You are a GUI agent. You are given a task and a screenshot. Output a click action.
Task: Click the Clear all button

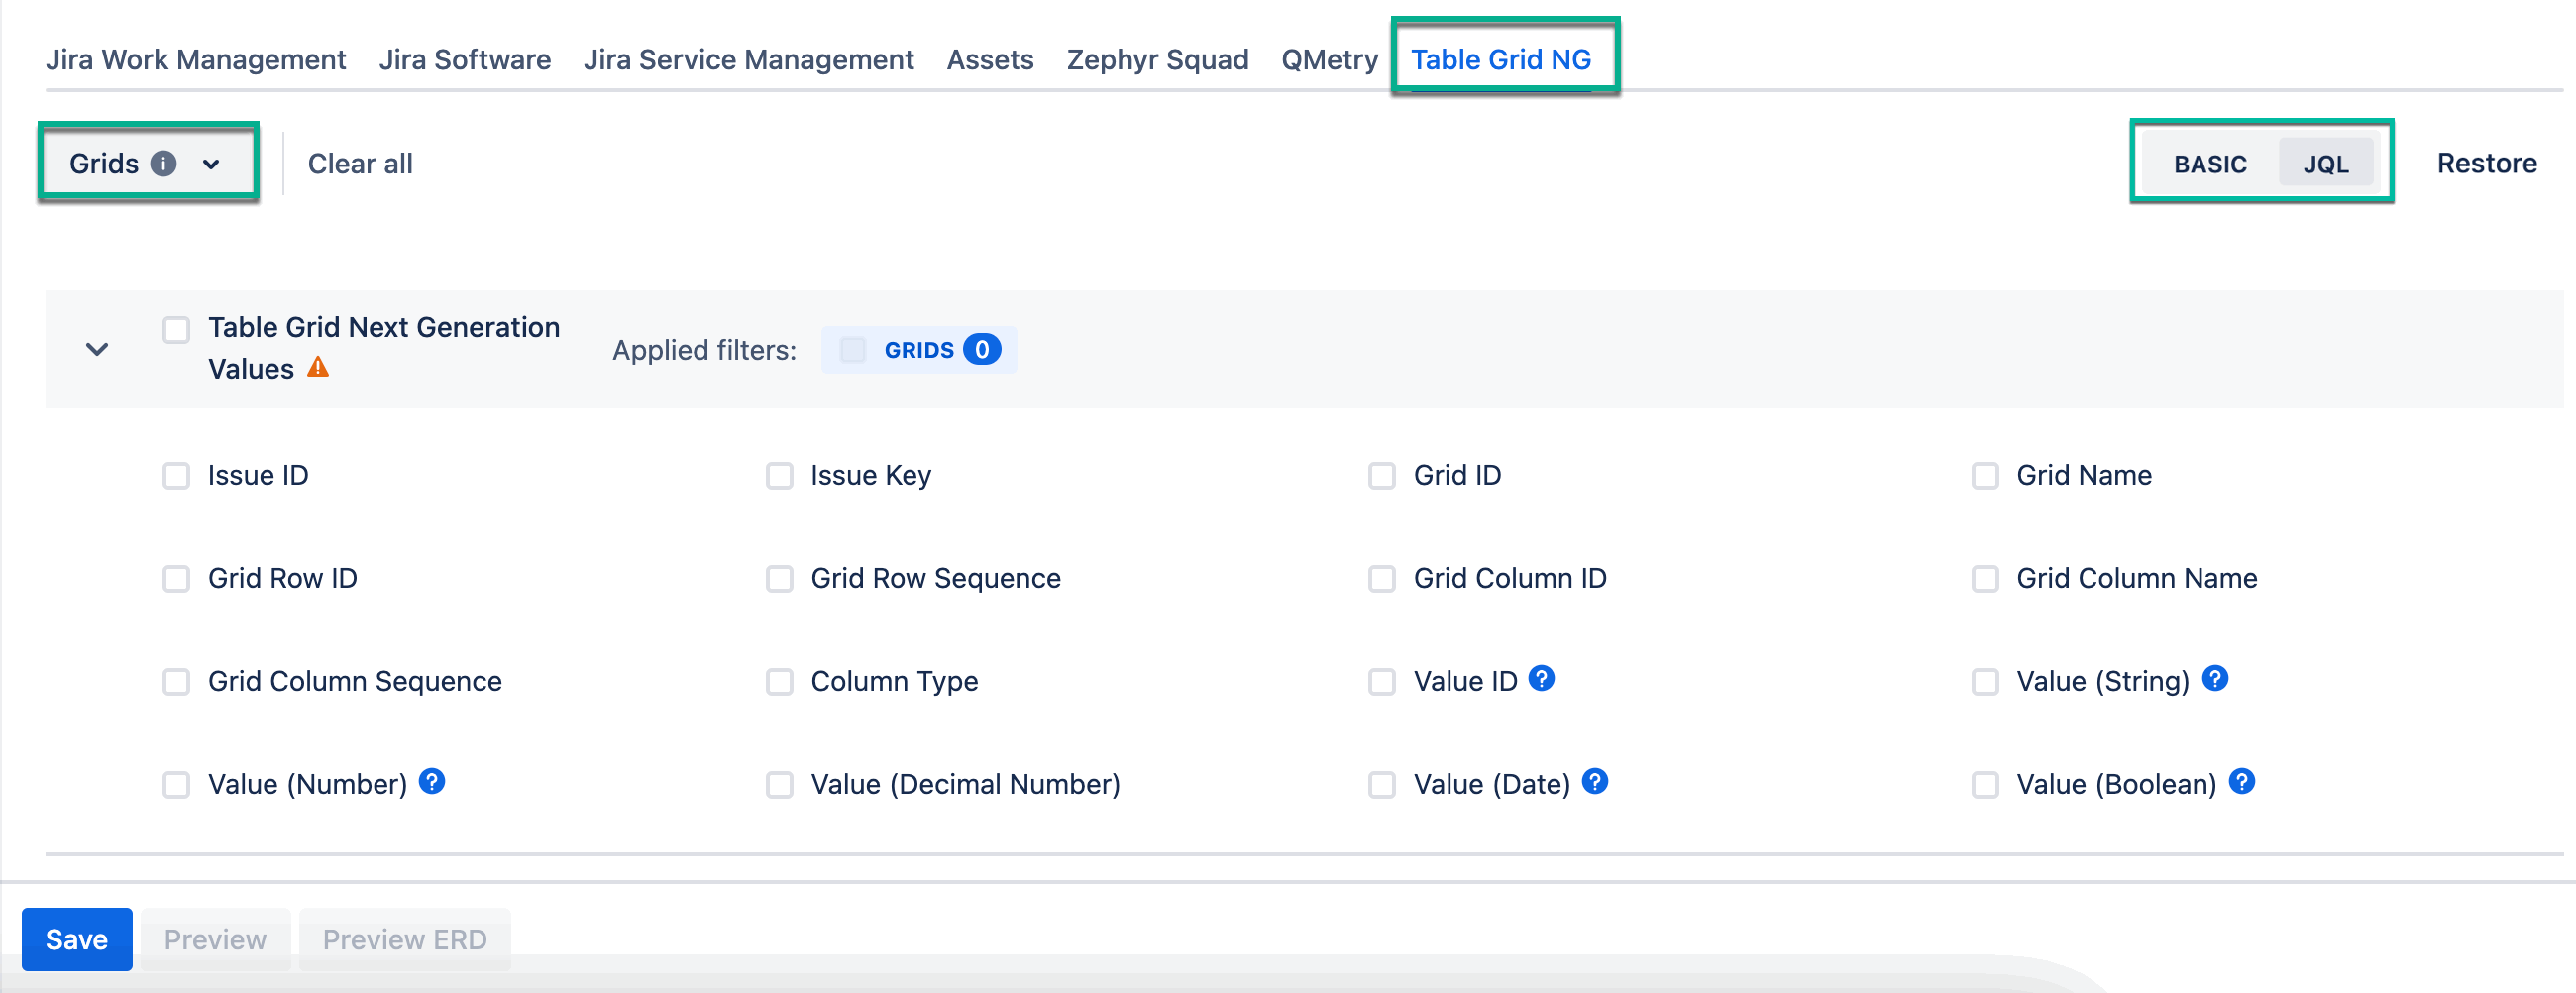360,163
